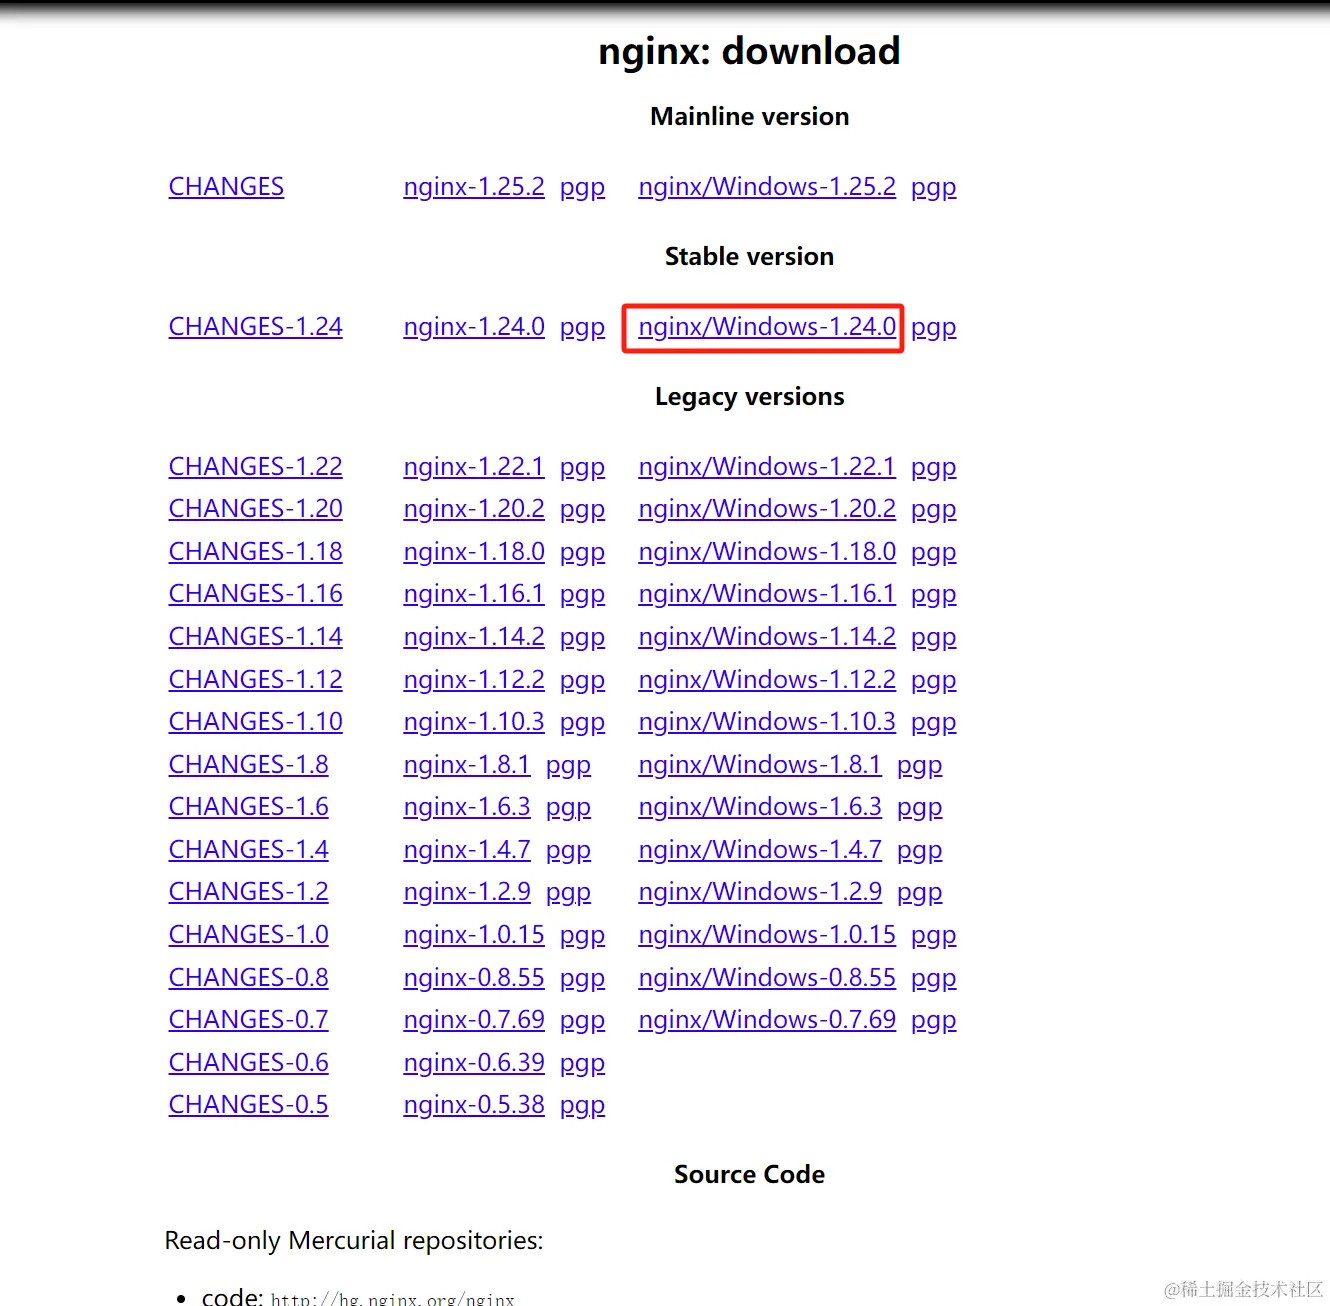Image resolution: width=1330 pixels, height=1306 pixels.
Task: Download nginx-1.24.0 stable source
Action: (x=474, y=327)
